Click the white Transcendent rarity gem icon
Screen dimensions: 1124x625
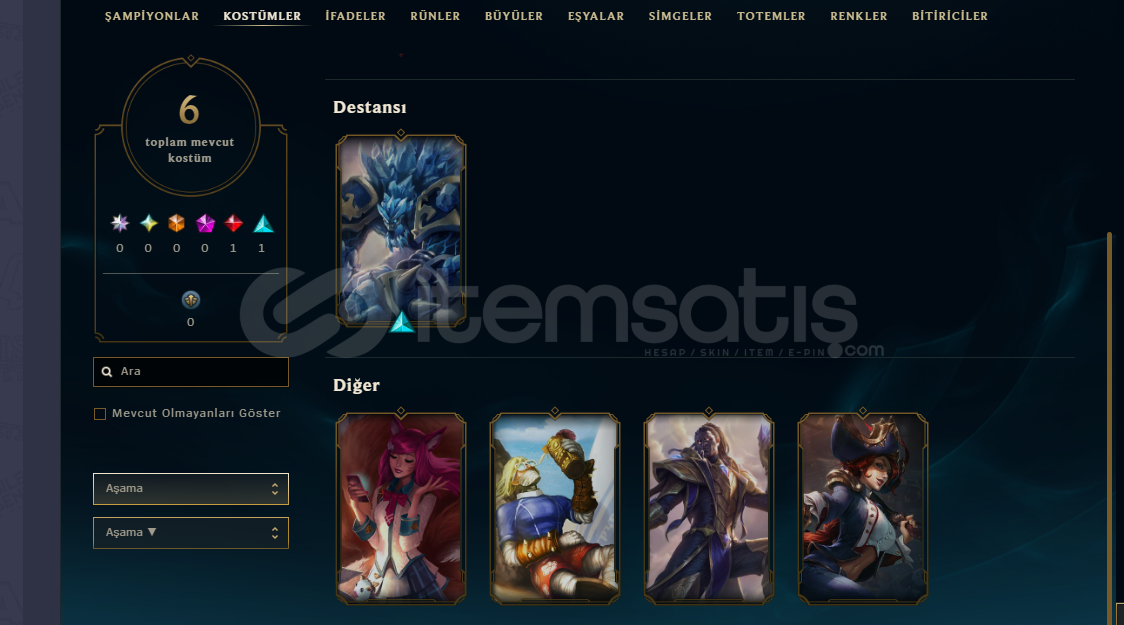tap(120, 223)
